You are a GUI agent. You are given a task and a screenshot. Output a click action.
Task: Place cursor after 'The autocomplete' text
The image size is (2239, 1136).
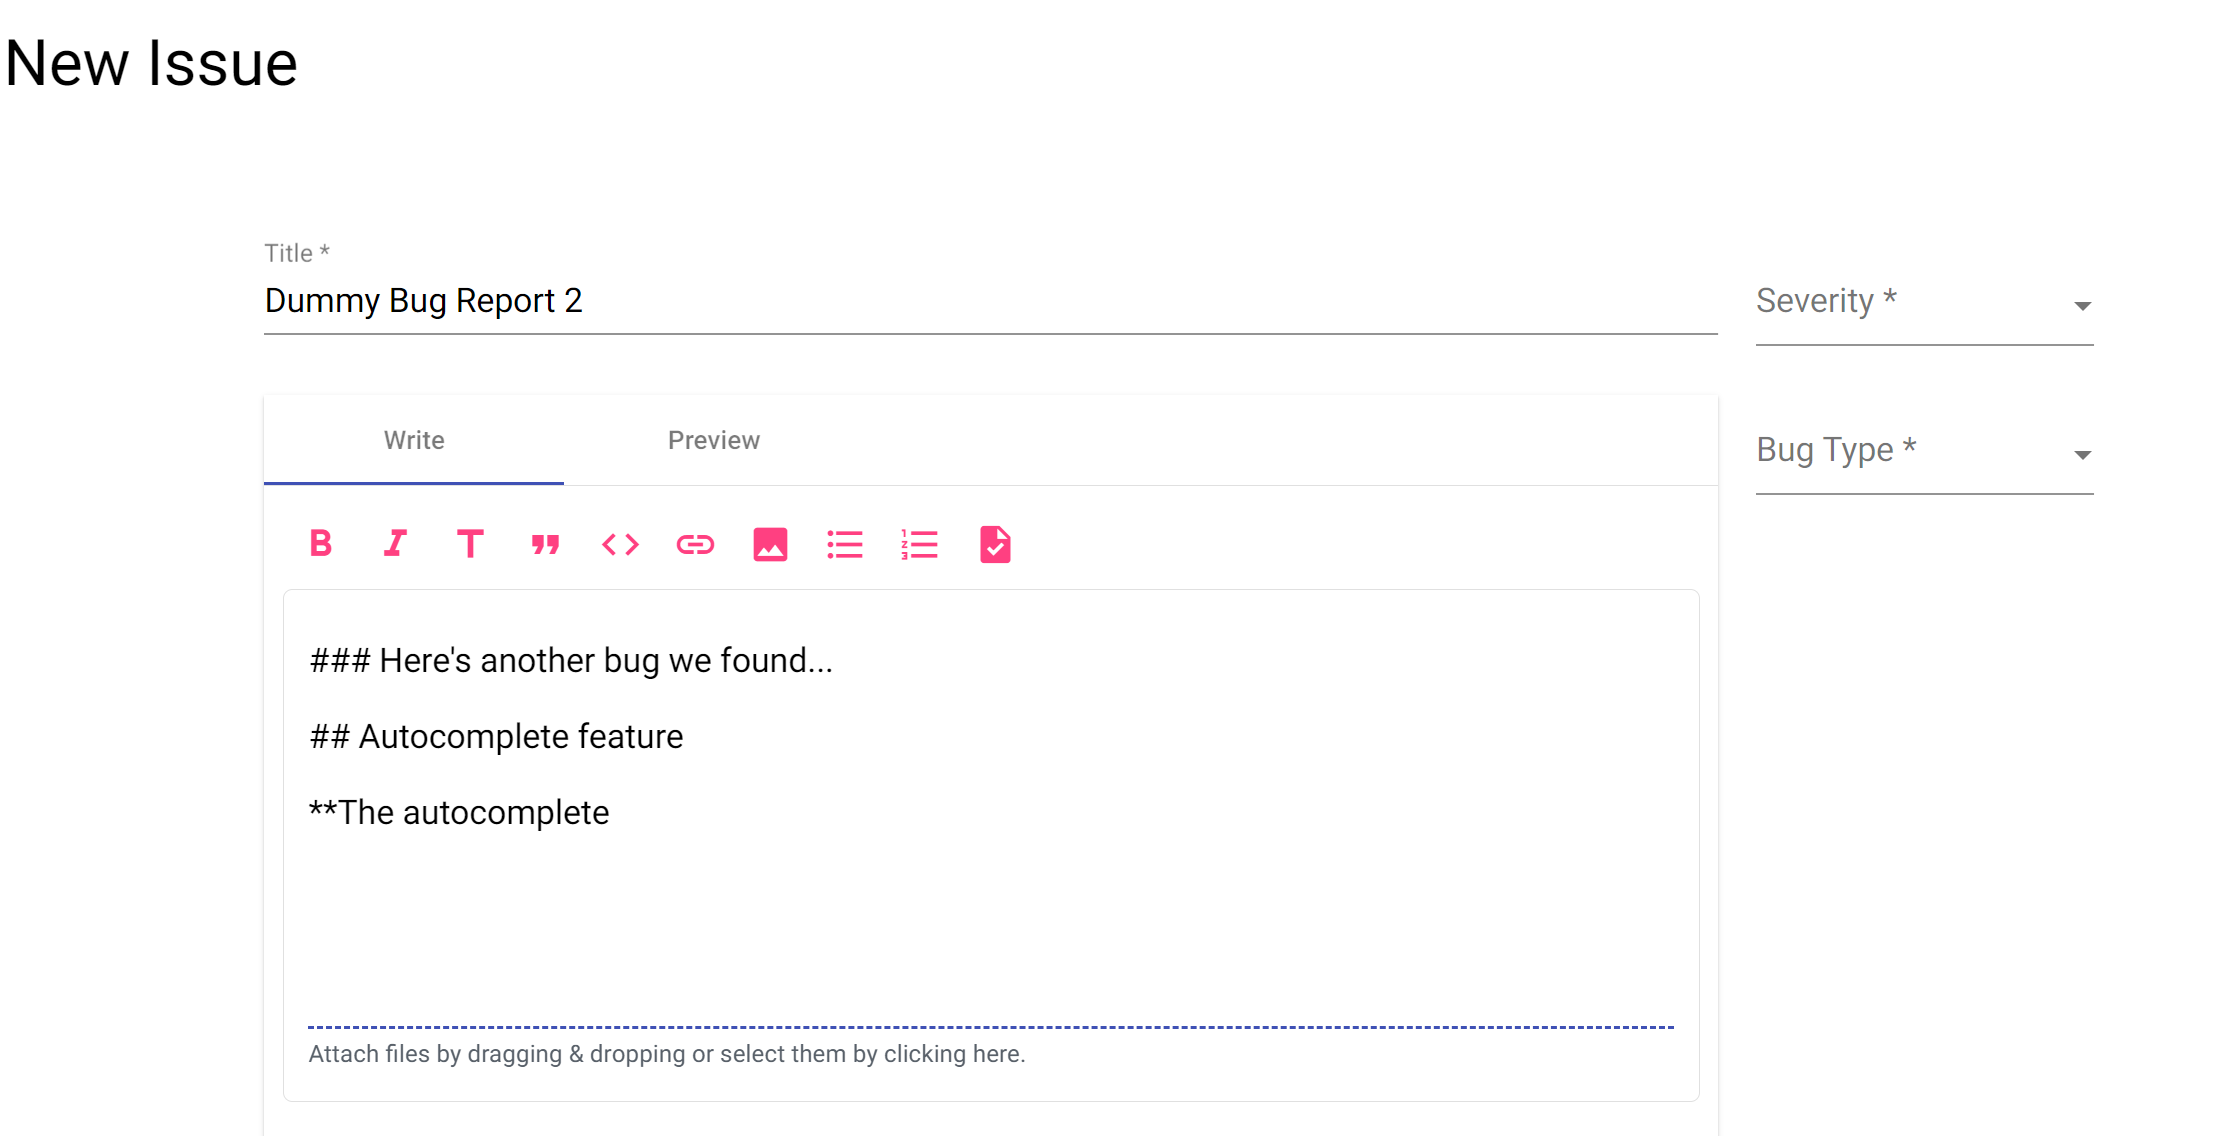611,813
